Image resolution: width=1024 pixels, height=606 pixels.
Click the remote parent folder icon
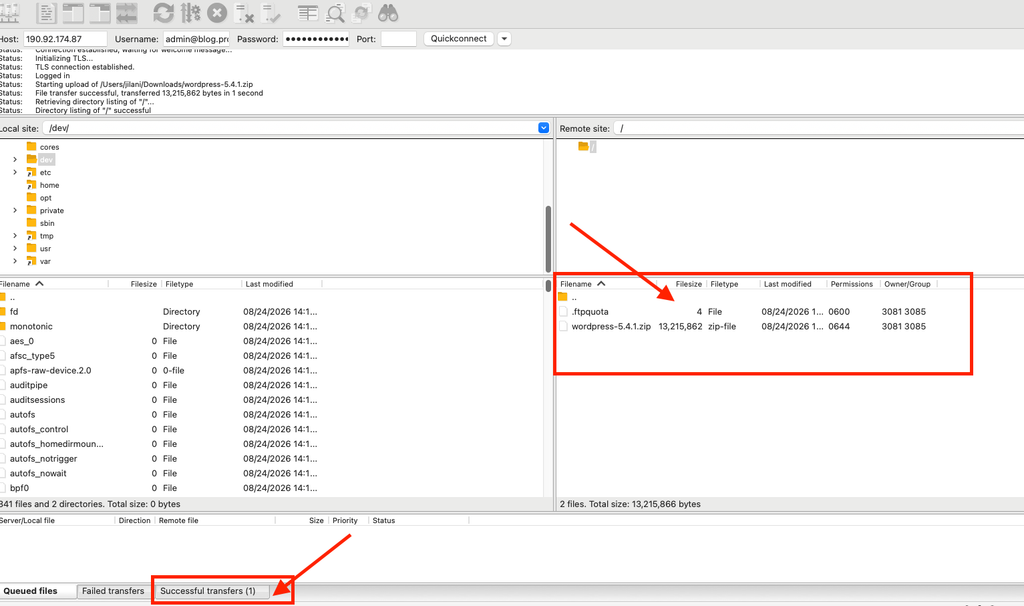click(563, 297)
